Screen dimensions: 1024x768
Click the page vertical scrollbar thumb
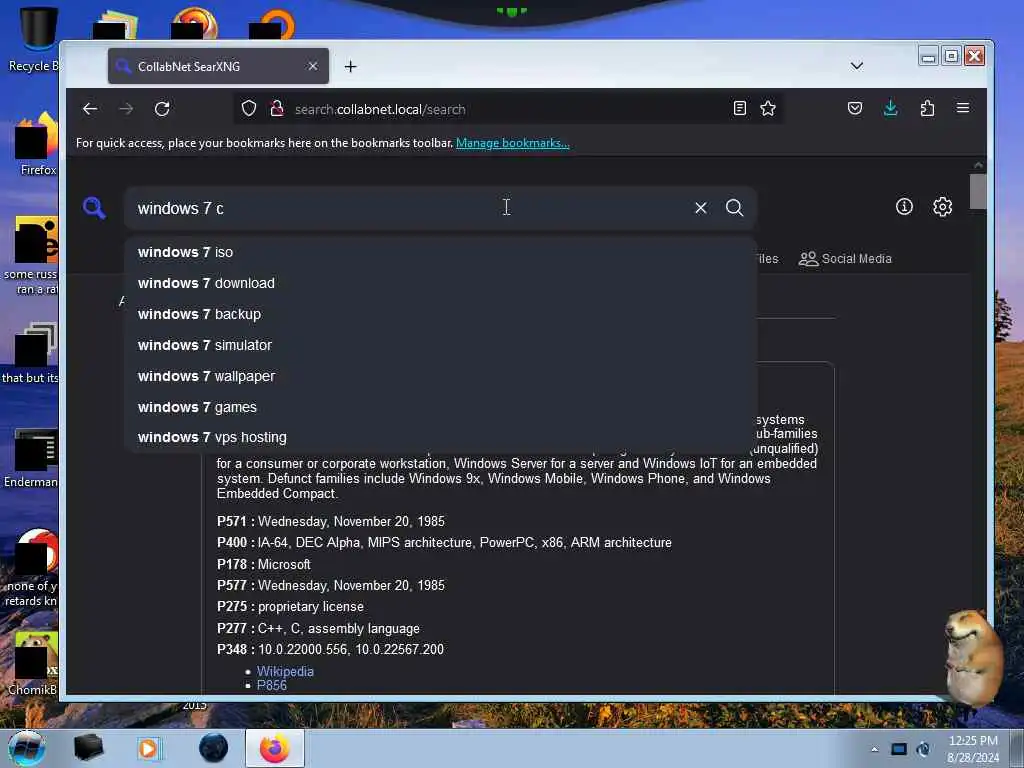(978, 191)
